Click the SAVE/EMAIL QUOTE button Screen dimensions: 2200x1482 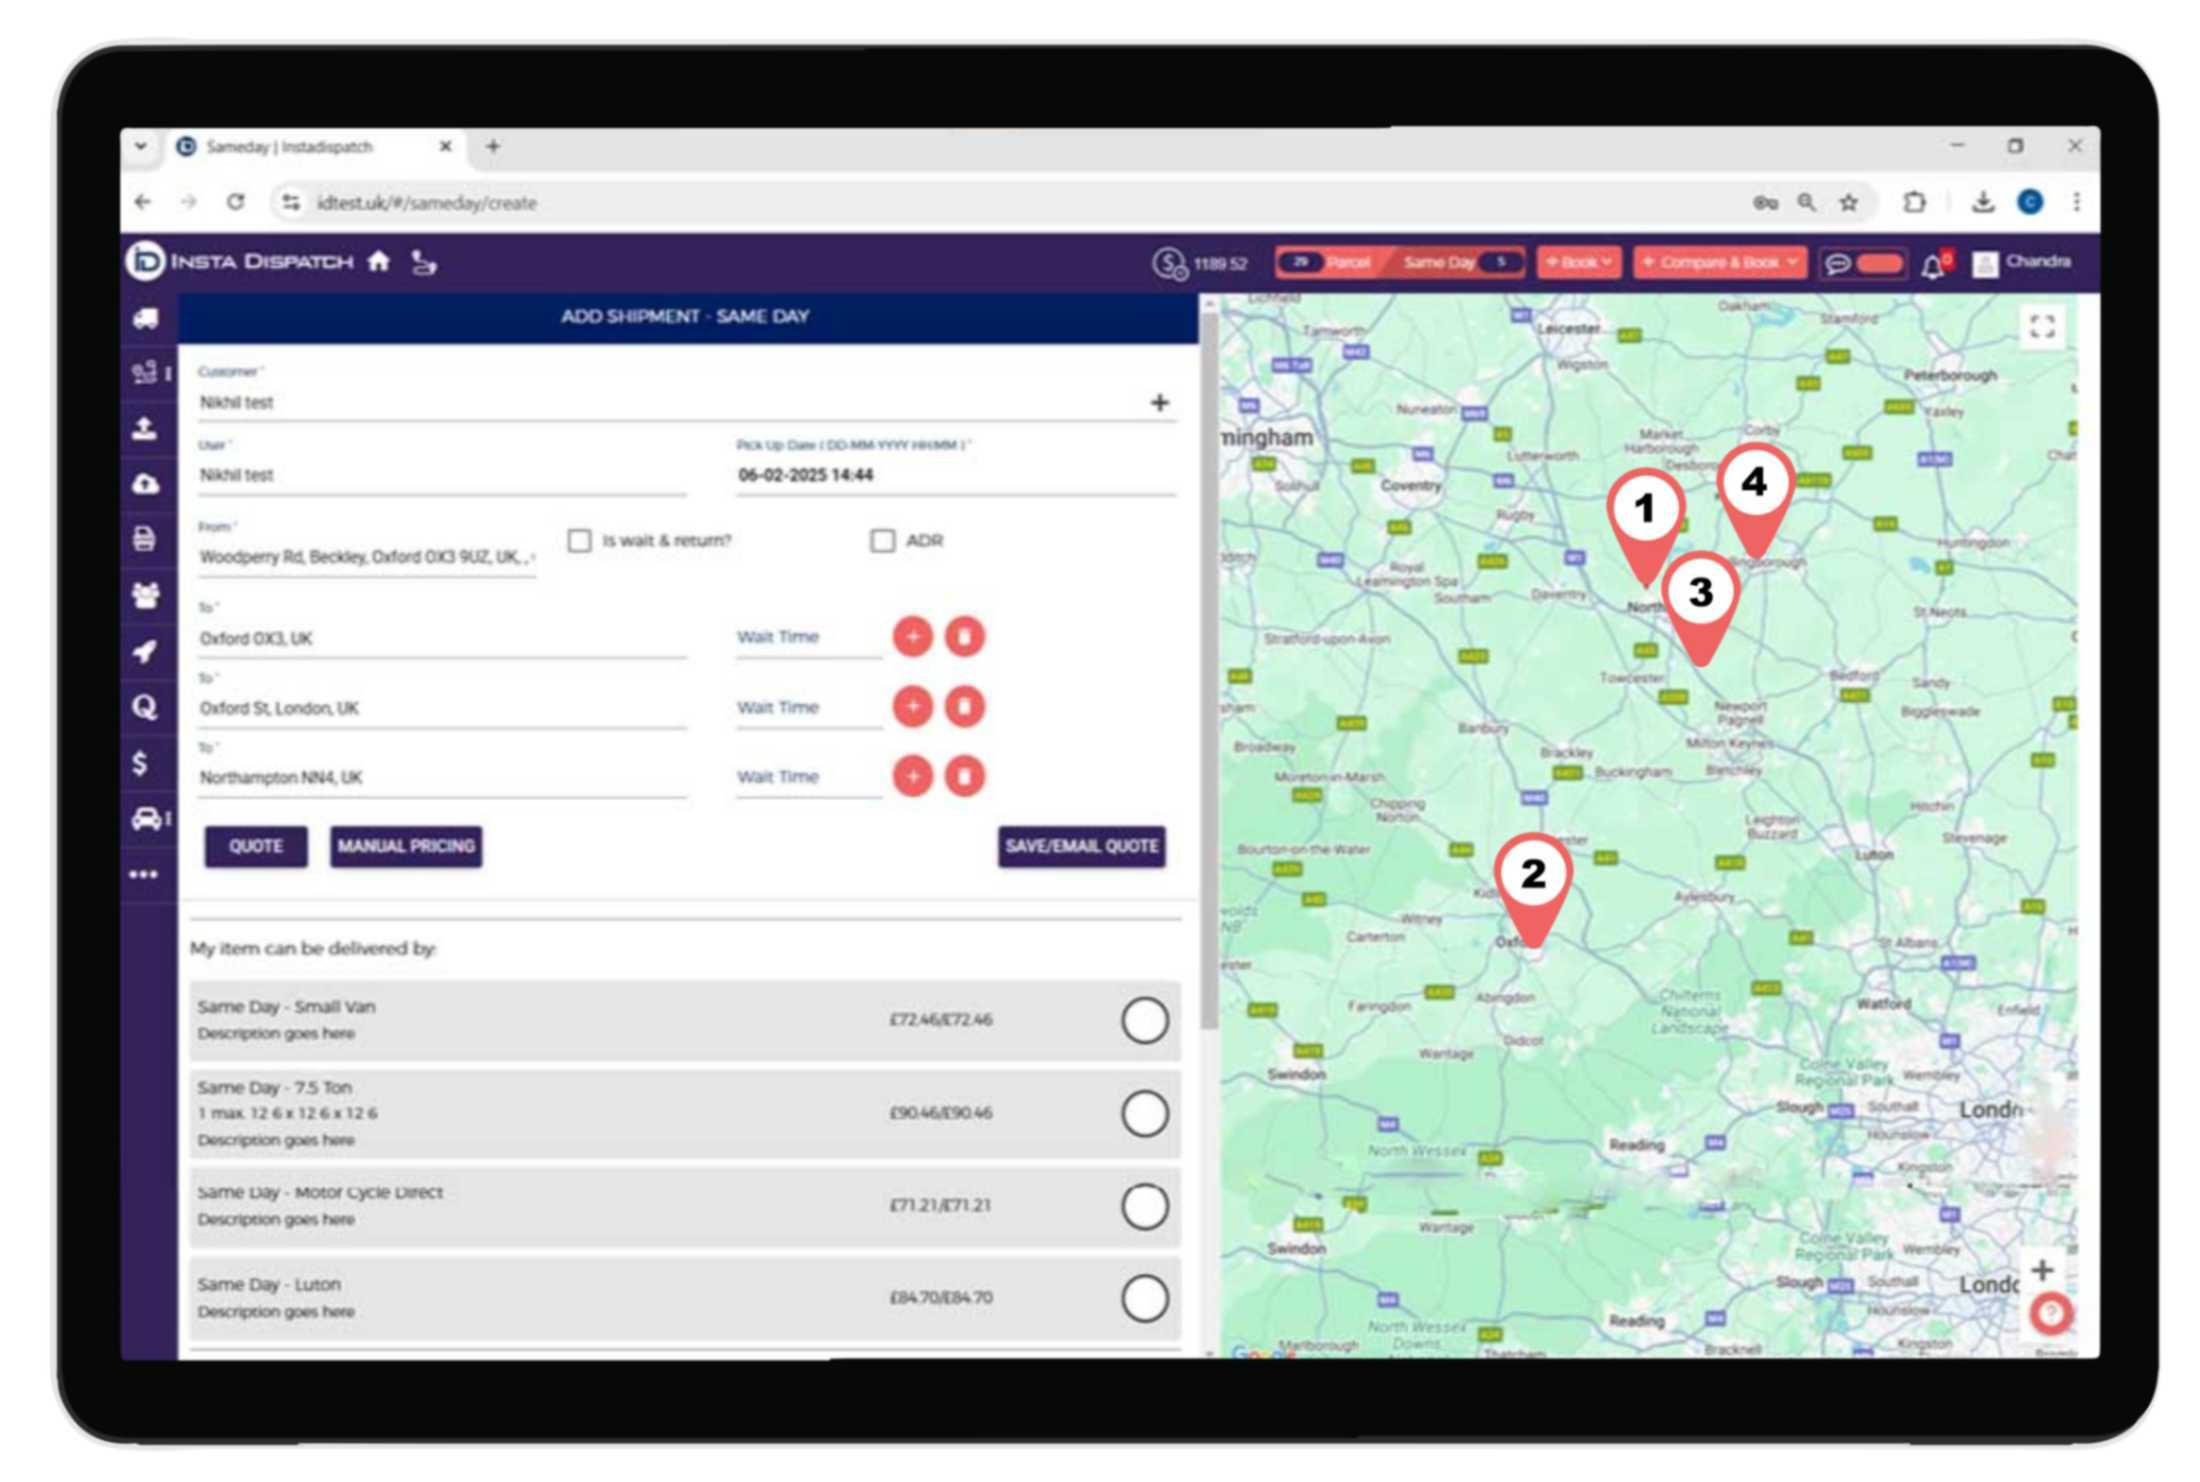pyautogui.click(x=1081, y=846)
